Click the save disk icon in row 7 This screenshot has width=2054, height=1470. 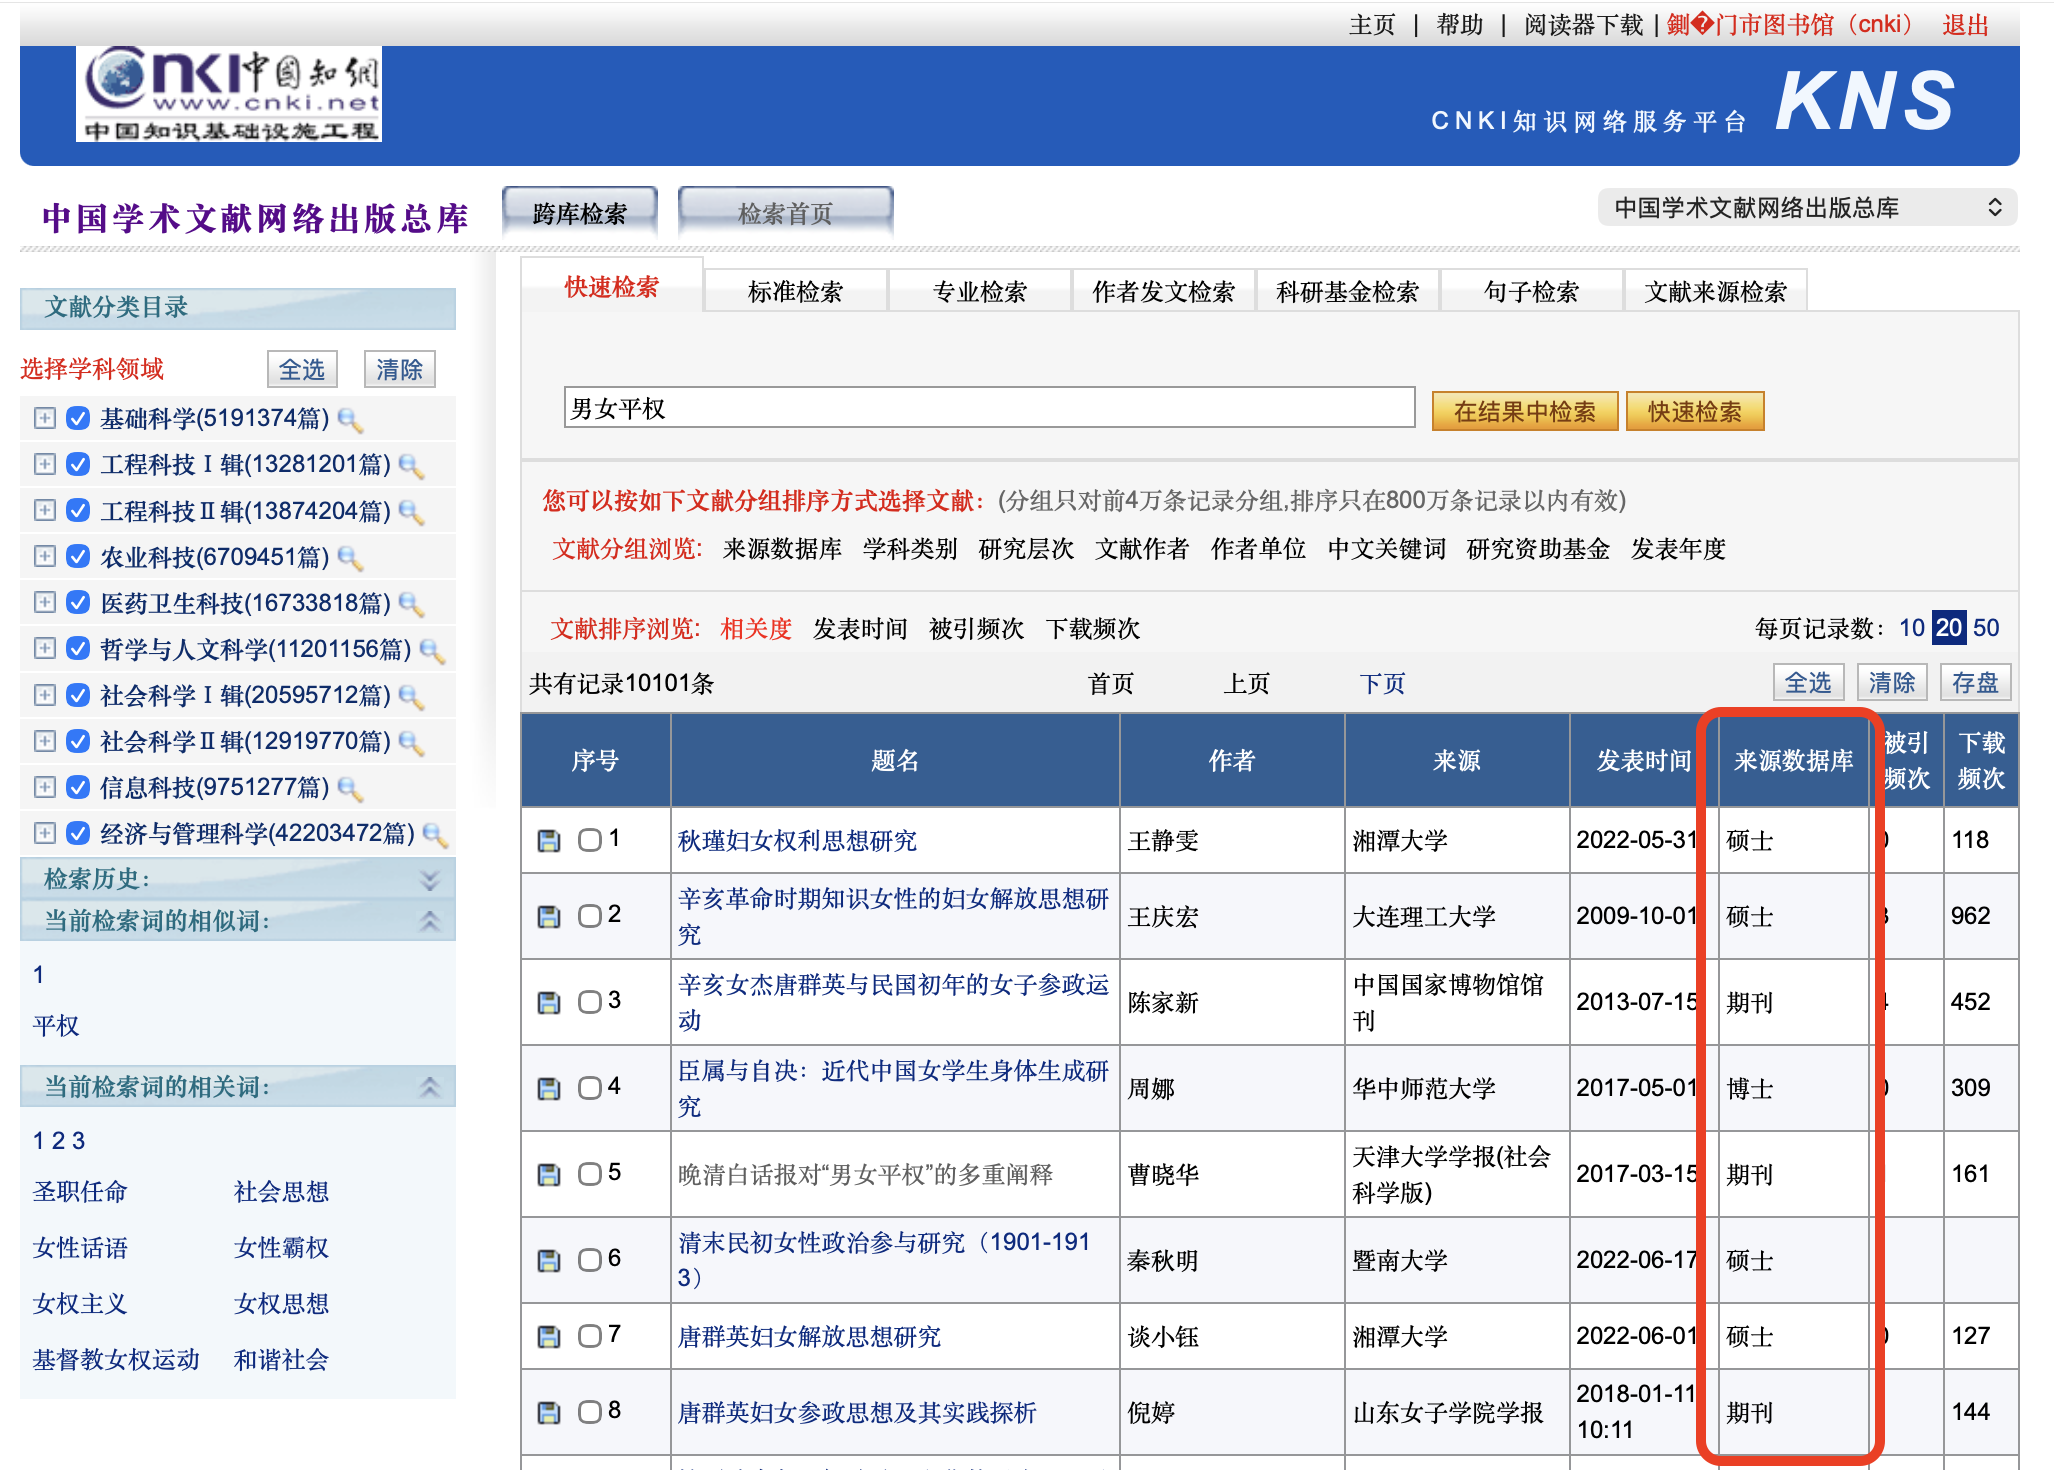click(549, 1337)
